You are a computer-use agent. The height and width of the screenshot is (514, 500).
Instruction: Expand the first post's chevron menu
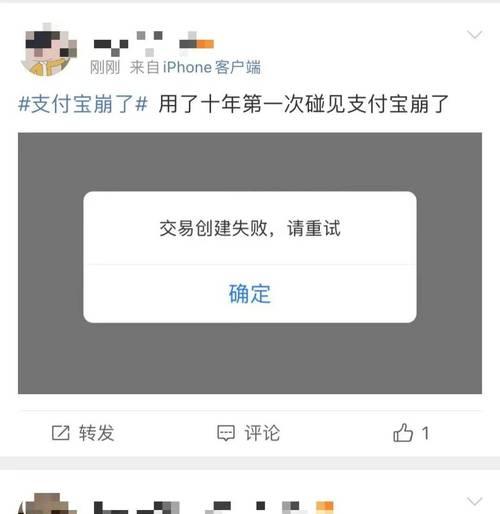(x=474, y=34)
